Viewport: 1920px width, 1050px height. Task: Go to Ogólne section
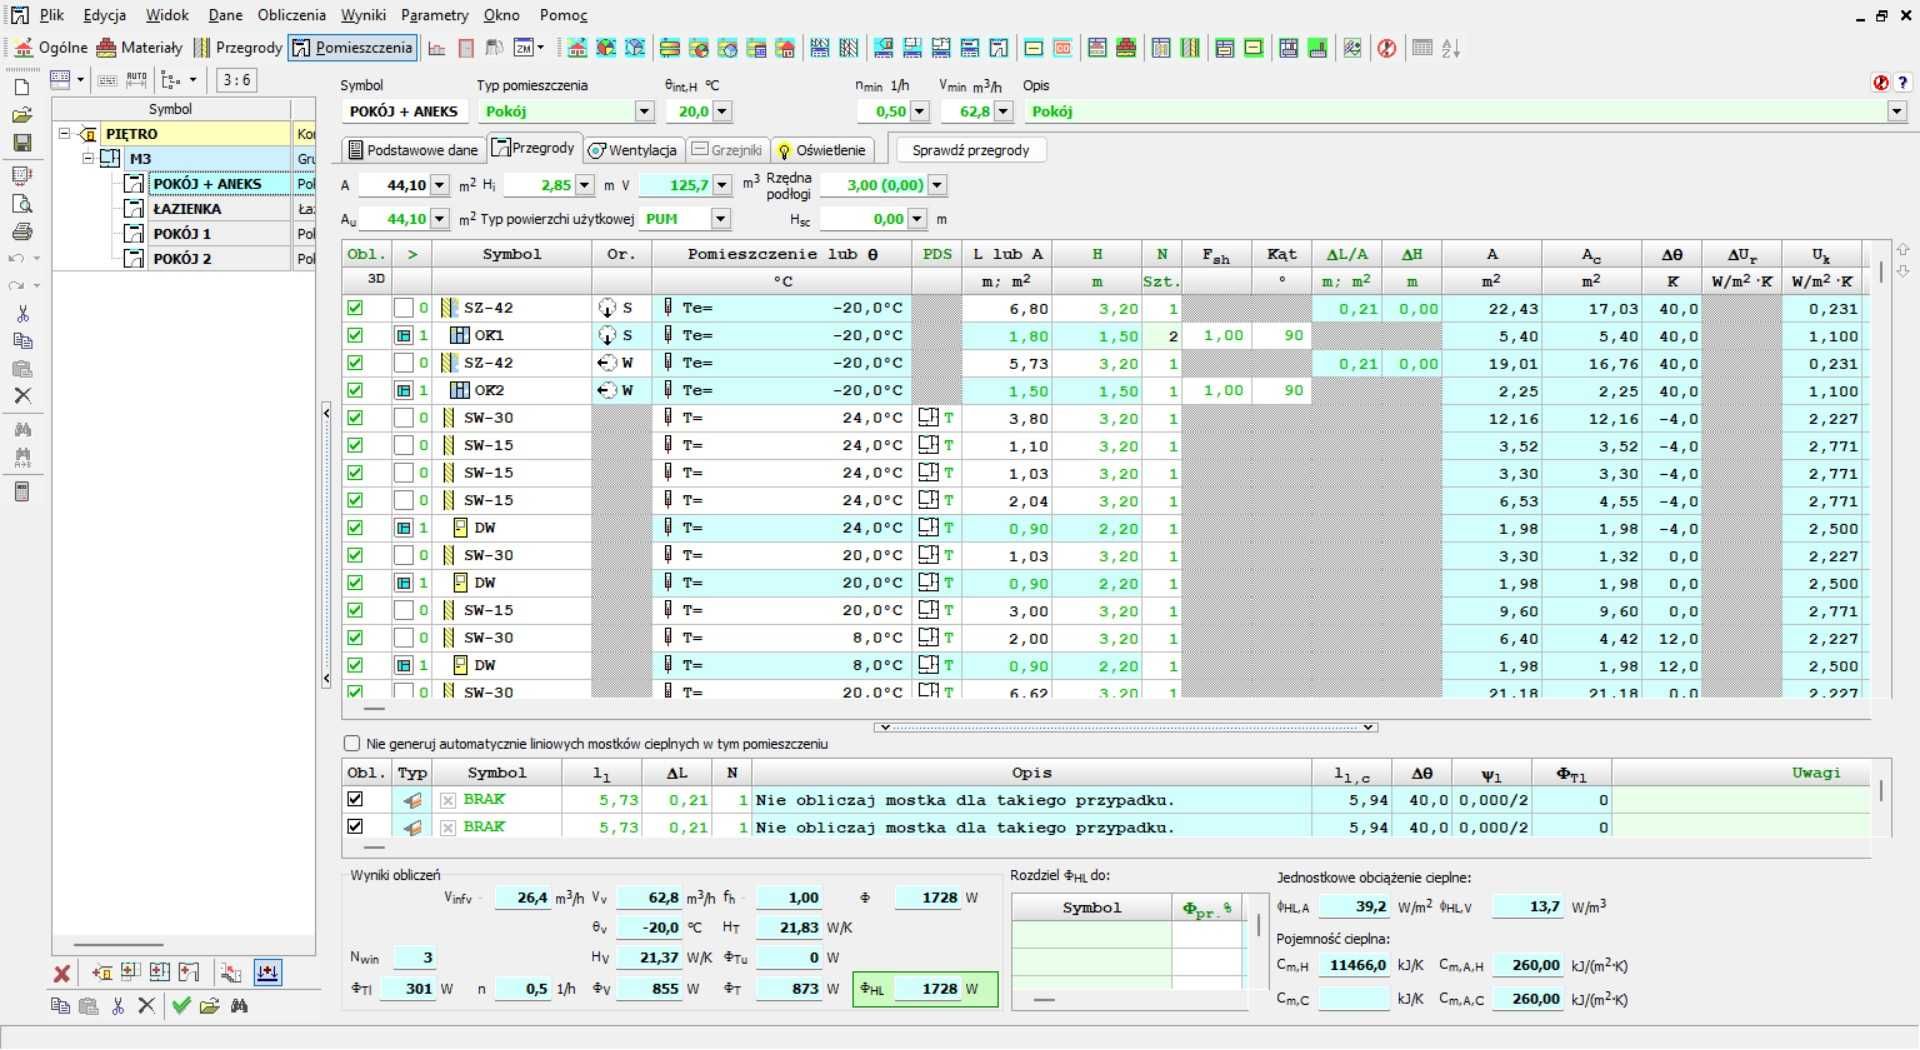point(51,47)
